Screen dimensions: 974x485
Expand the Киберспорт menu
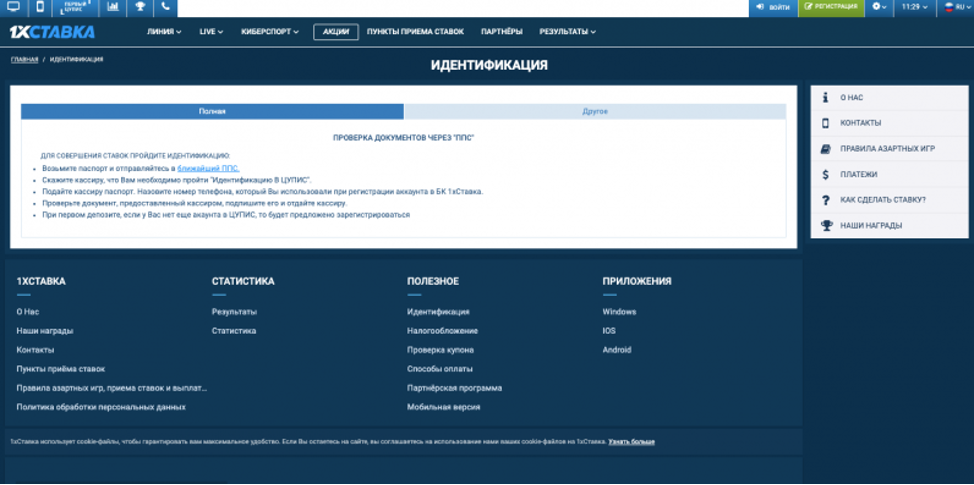pyautogui.click(x=270, y=32)
